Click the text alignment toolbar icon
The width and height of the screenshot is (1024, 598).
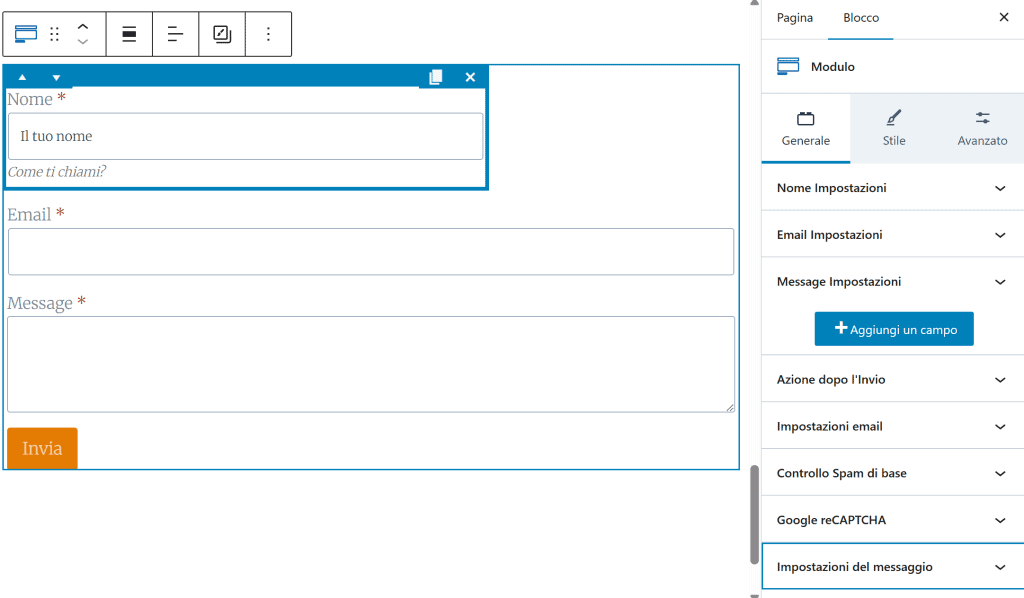[x=175, y=34]
